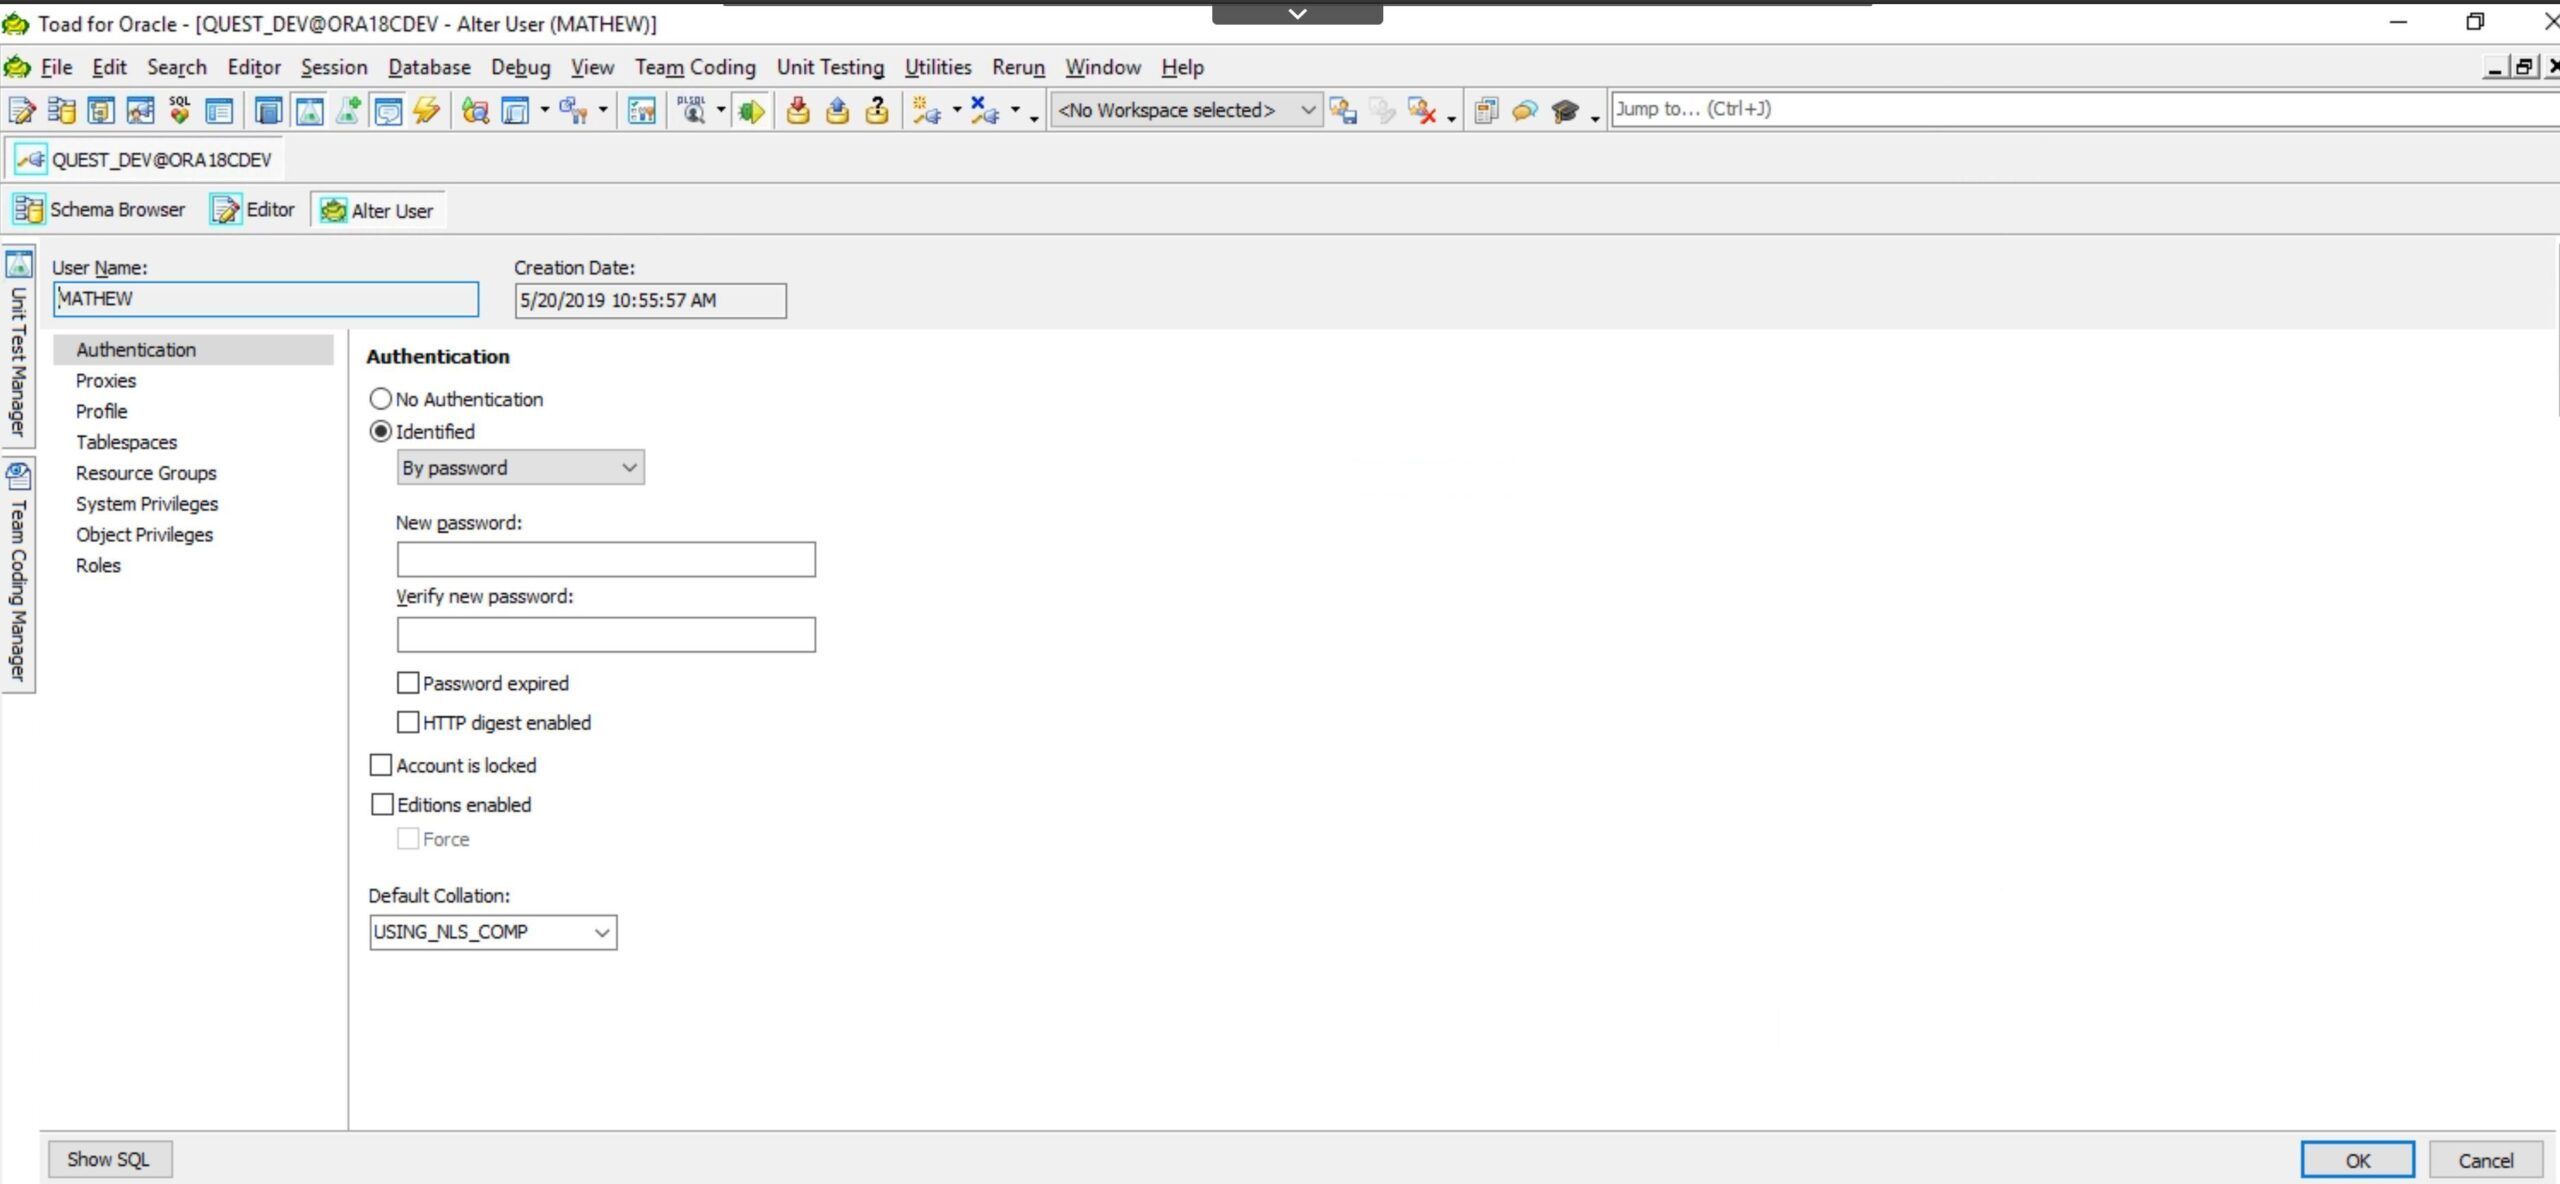
Task: Click the Team Coding Manager sidebar icon
Action: click(x=19, y=475)
